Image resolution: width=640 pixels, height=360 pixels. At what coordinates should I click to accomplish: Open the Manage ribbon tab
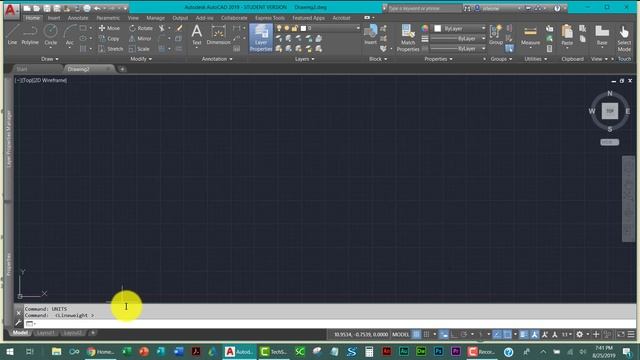(x=156, y=18)
